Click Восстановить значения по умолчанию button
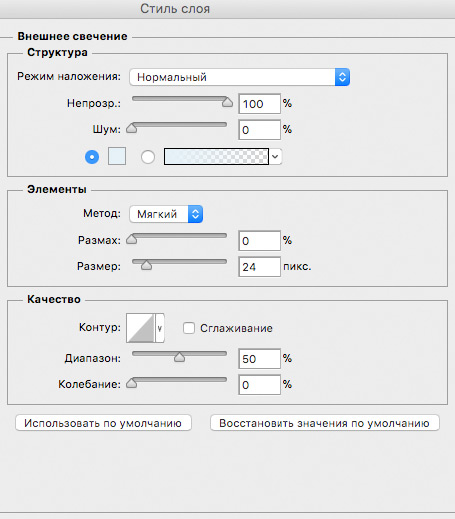 (x=325, y=423)
